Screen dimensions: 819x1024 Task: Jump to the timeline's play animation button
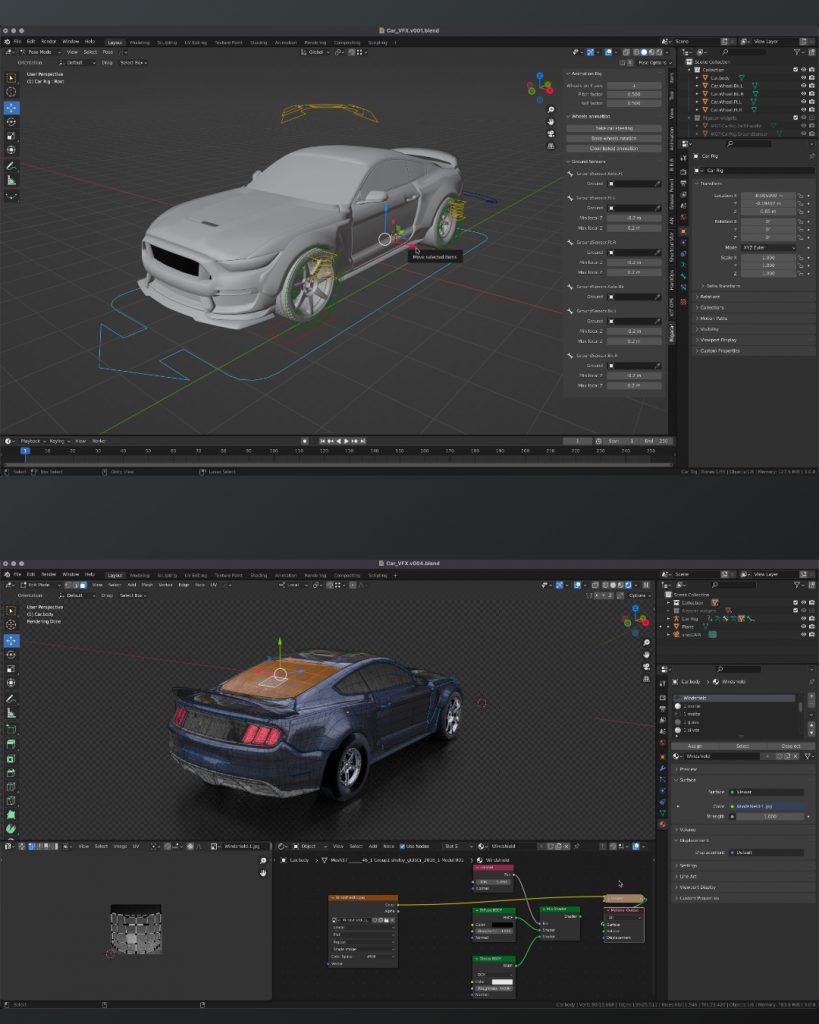tap(347, 441)
